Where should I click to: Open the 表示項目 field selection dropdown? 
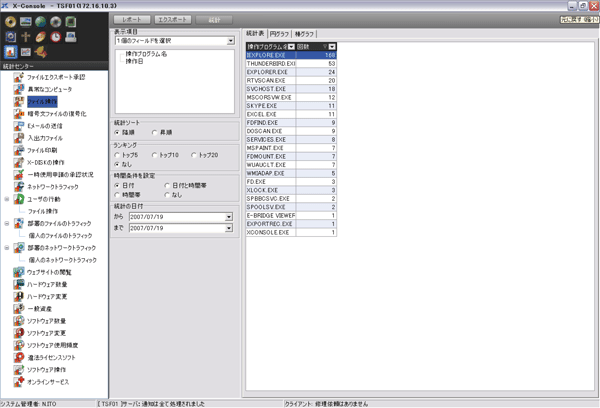point(230,41)
